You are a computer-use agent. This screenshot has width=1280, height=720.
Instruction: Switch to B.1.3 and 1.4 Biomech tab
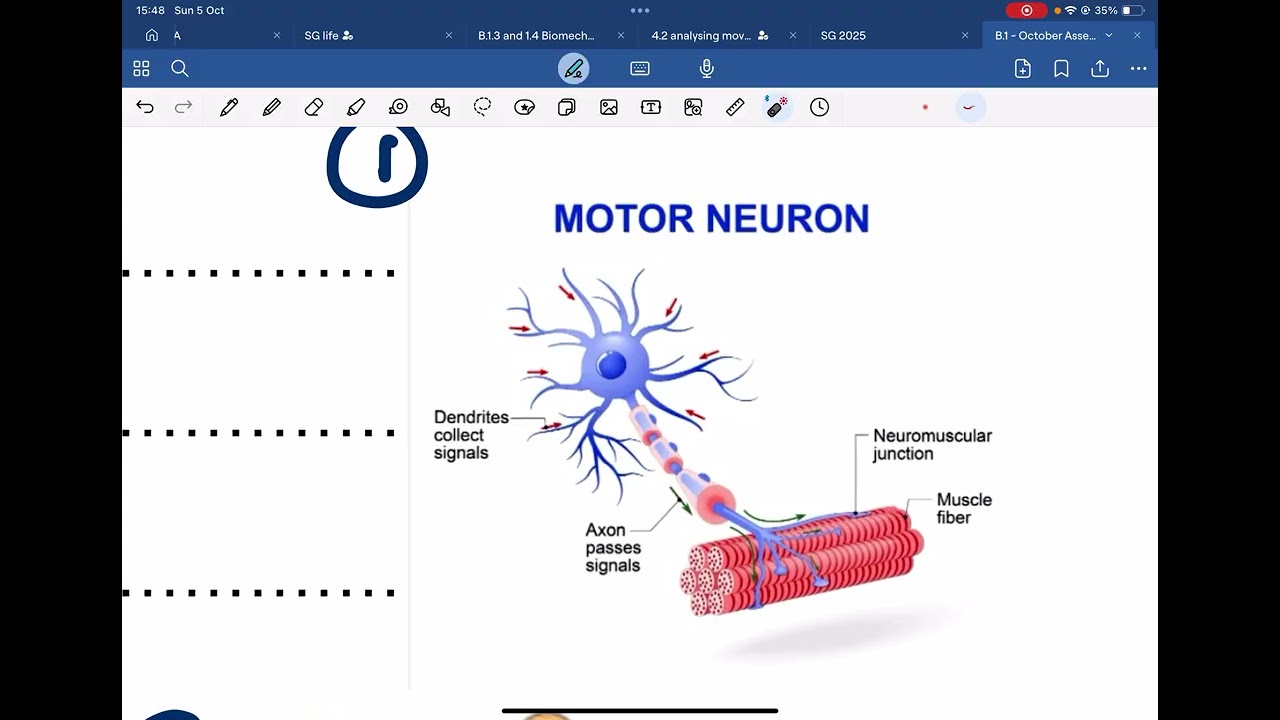point(536,35)
